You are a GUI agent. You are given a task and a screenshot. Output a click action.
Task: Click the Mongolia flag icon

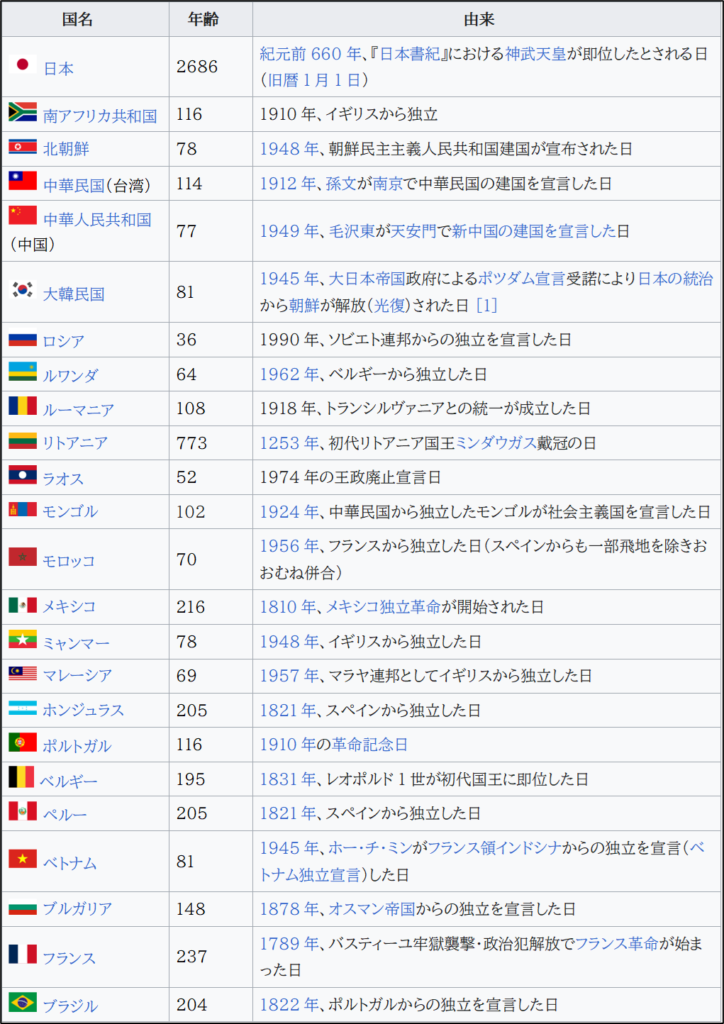(22, 510)
